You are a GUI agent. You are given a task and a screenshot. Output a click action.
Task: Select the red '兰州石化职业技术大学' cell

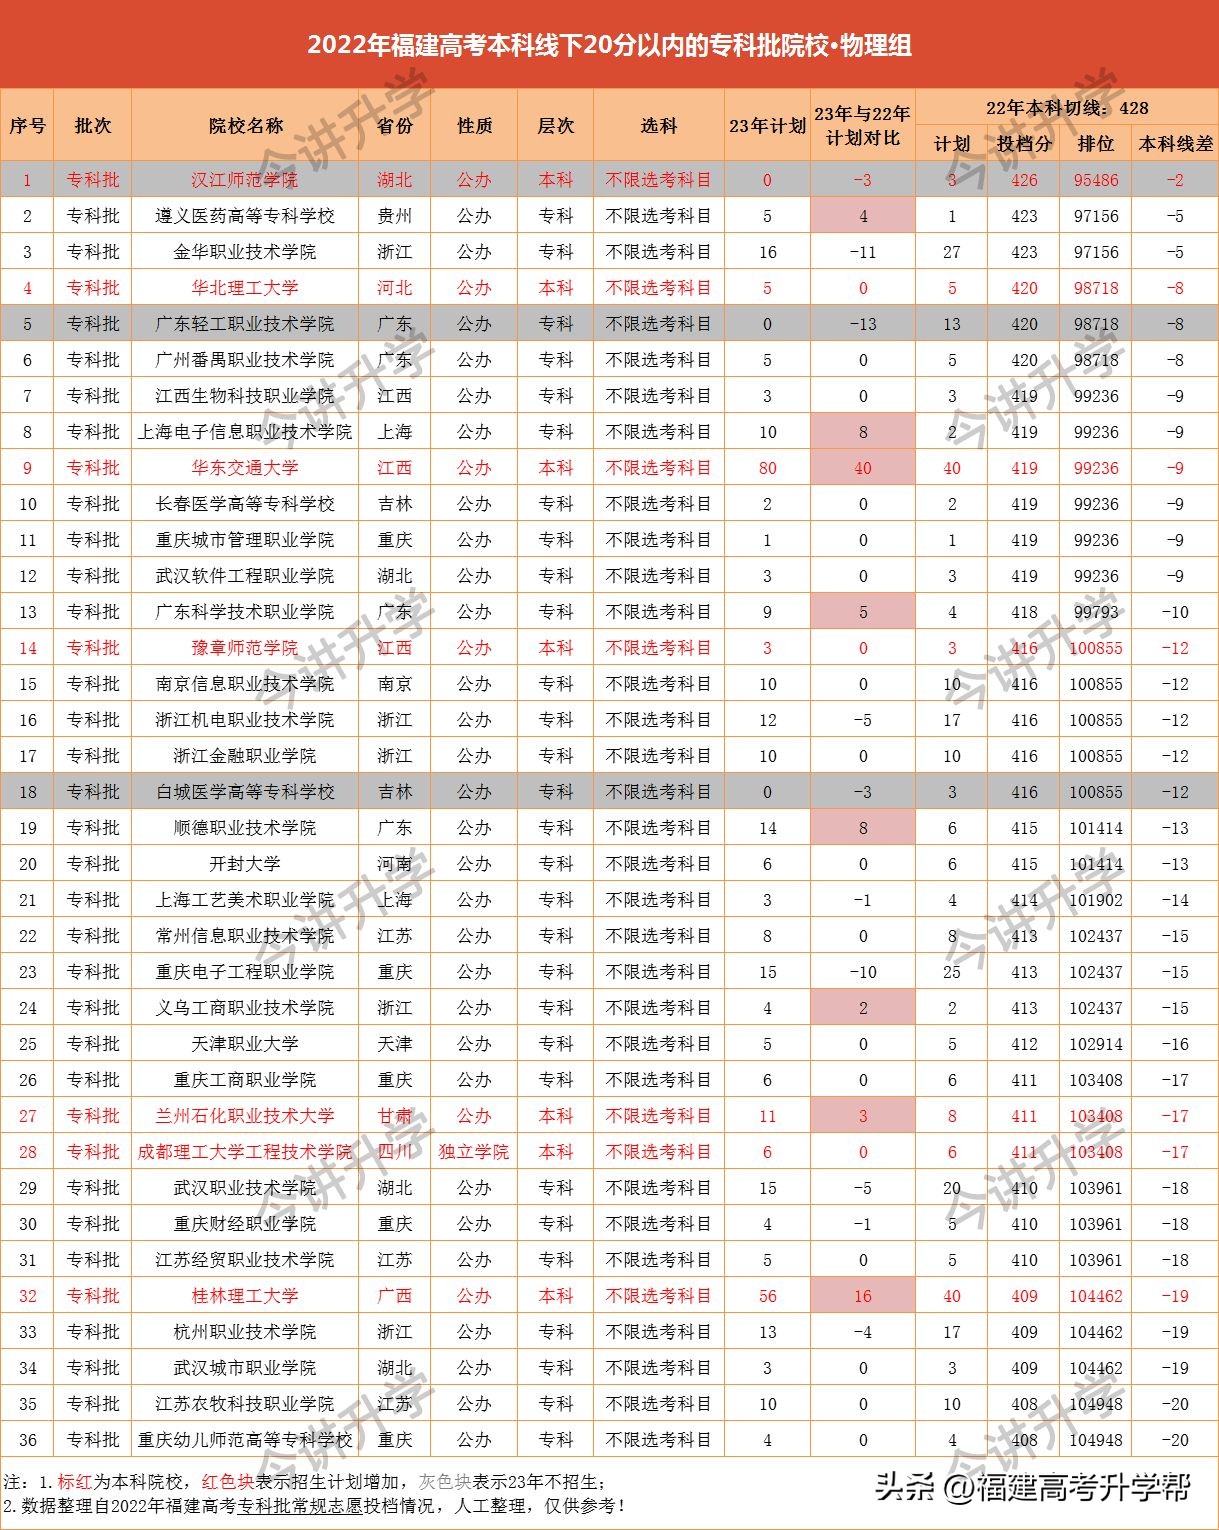(245, 1116)
